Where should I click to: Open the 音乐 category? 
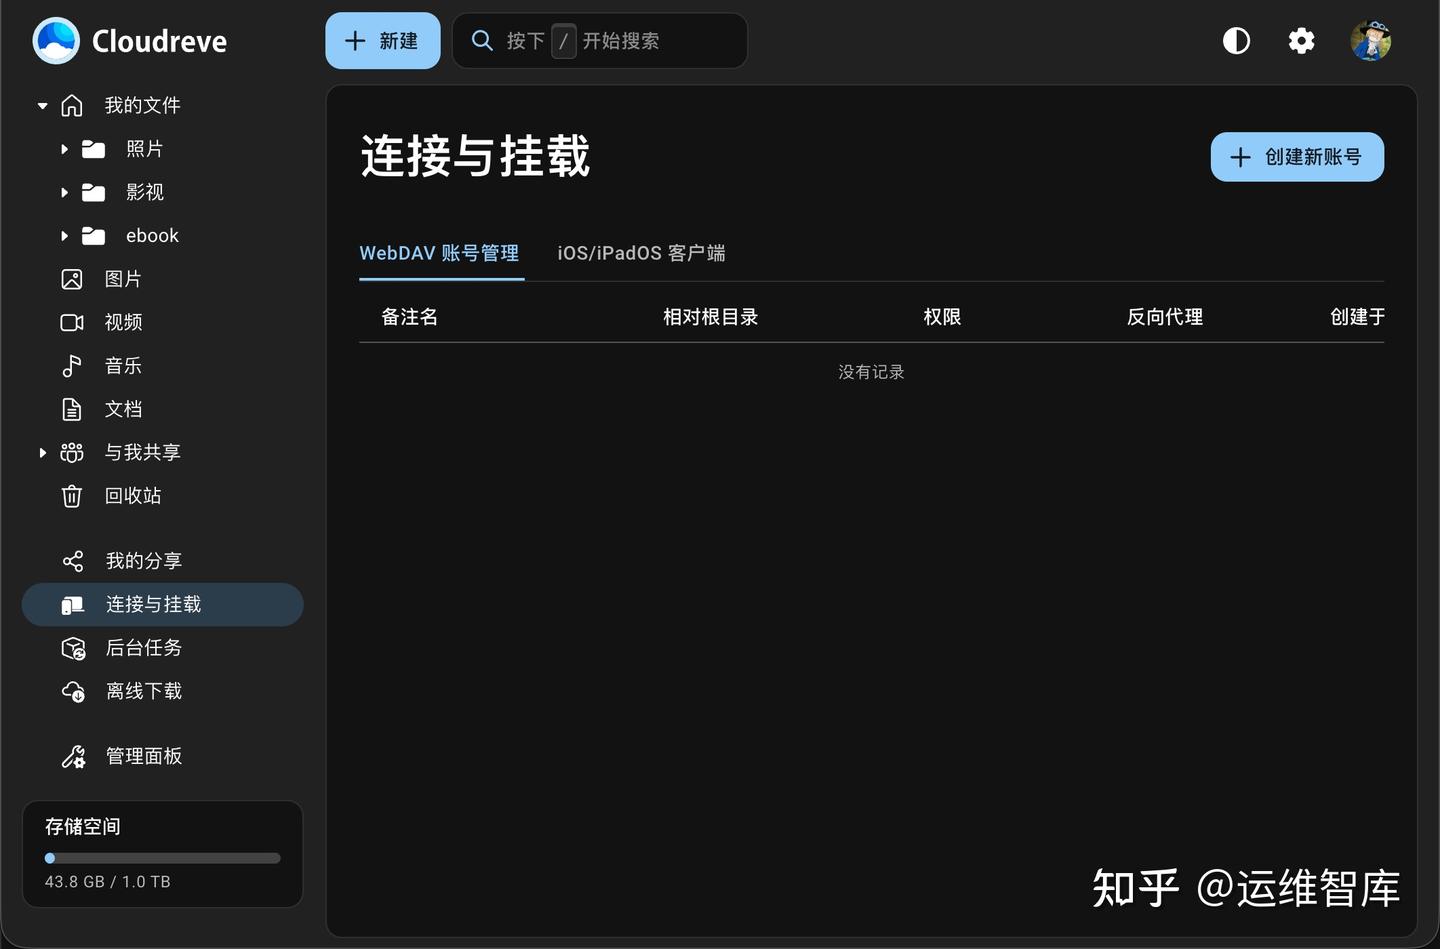coord(123,366)
